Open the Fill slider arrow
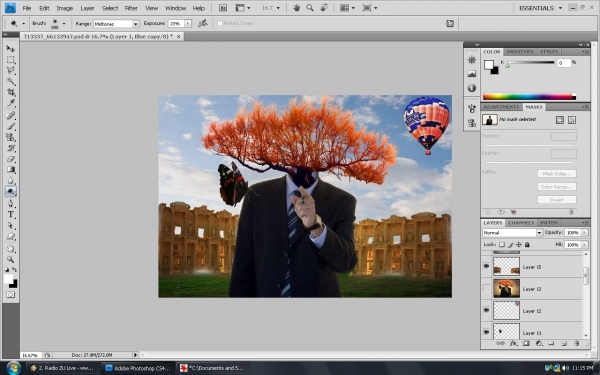 coord(584,245)
